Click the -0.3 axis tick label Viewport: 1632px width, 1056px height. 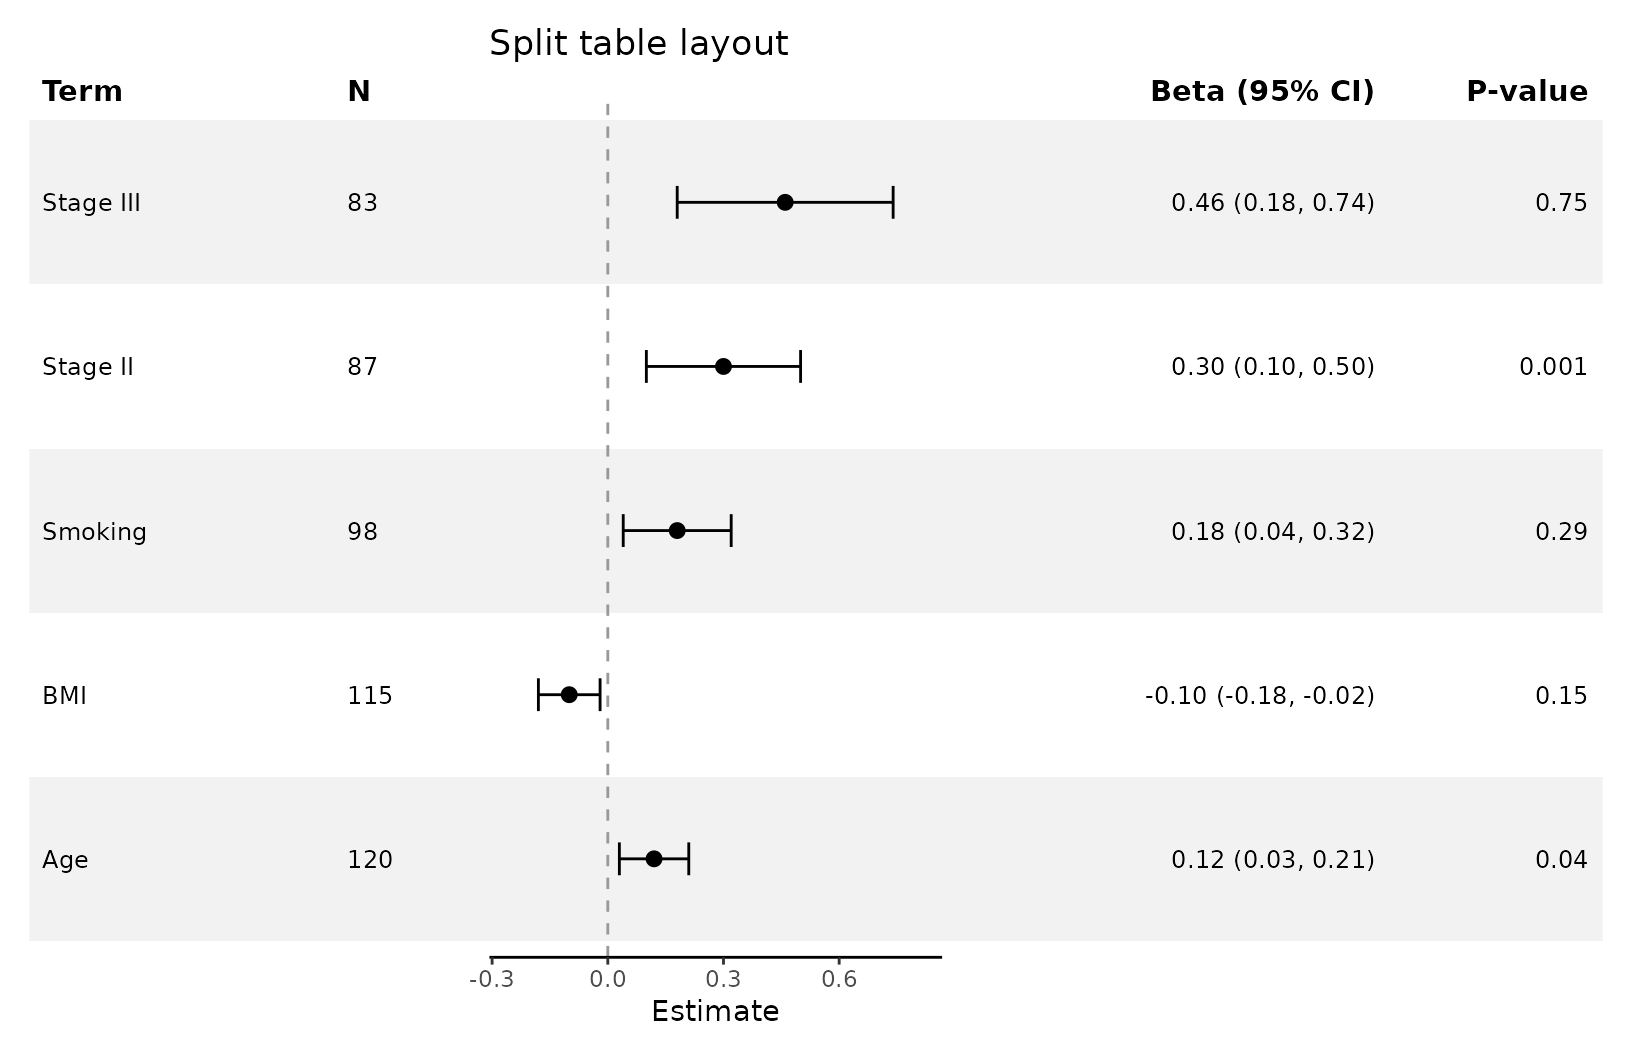(491, 980)
